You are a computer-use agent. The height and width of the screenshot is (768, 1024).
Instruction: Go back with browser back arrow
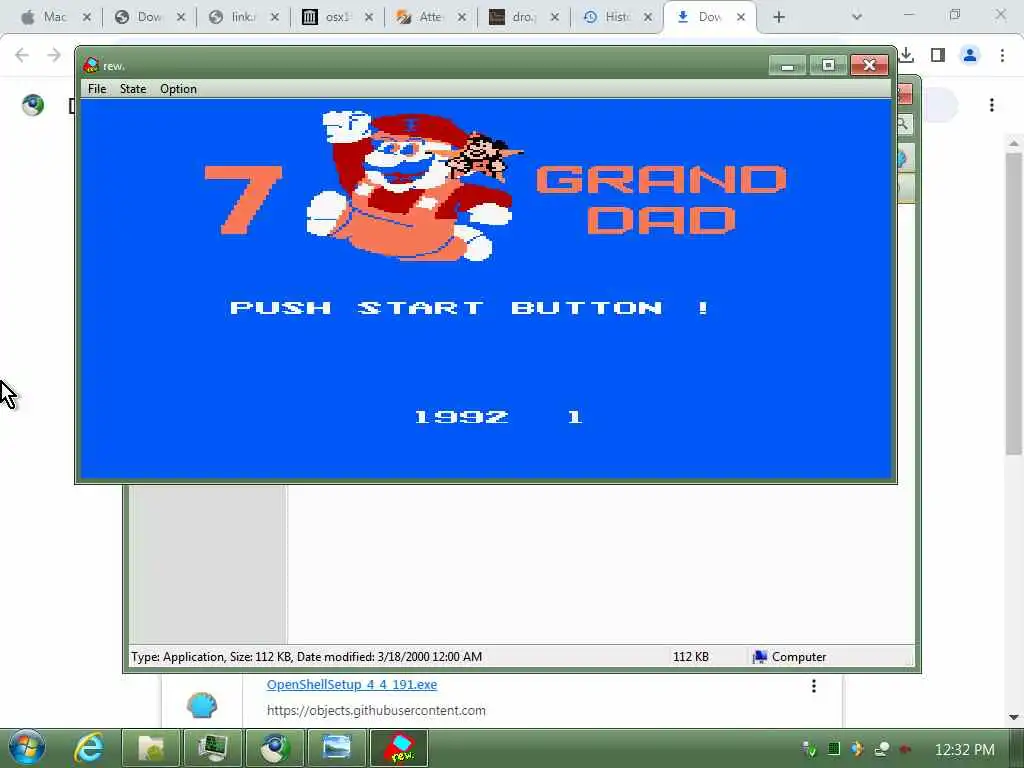pos(22,55)
